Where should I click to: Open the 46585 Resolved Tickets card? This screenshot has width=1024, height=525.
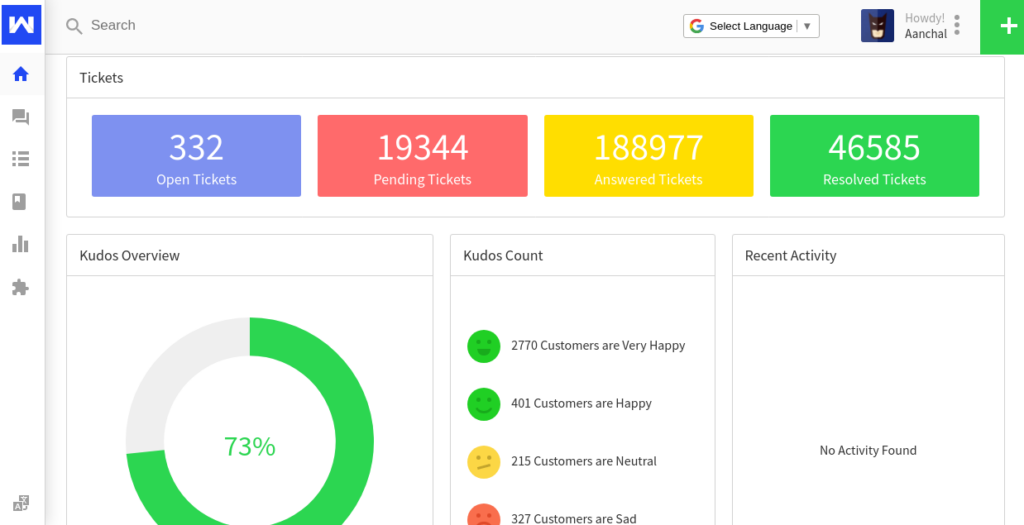point(874,156)
